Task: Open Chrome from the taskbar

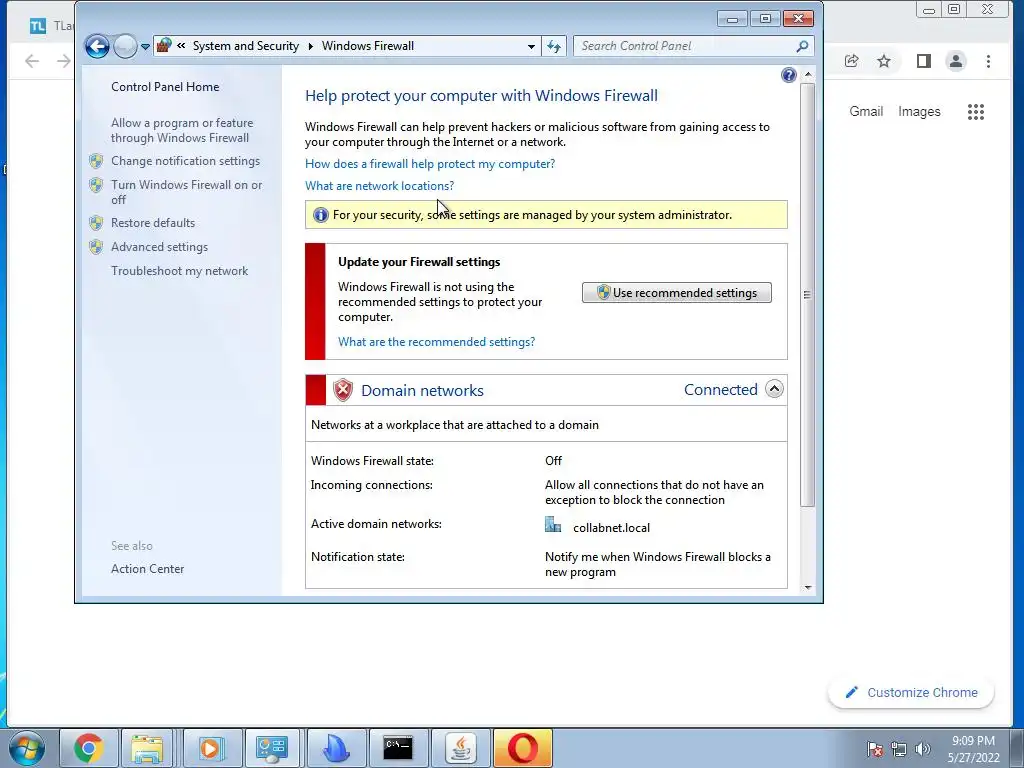Action: 88,748
